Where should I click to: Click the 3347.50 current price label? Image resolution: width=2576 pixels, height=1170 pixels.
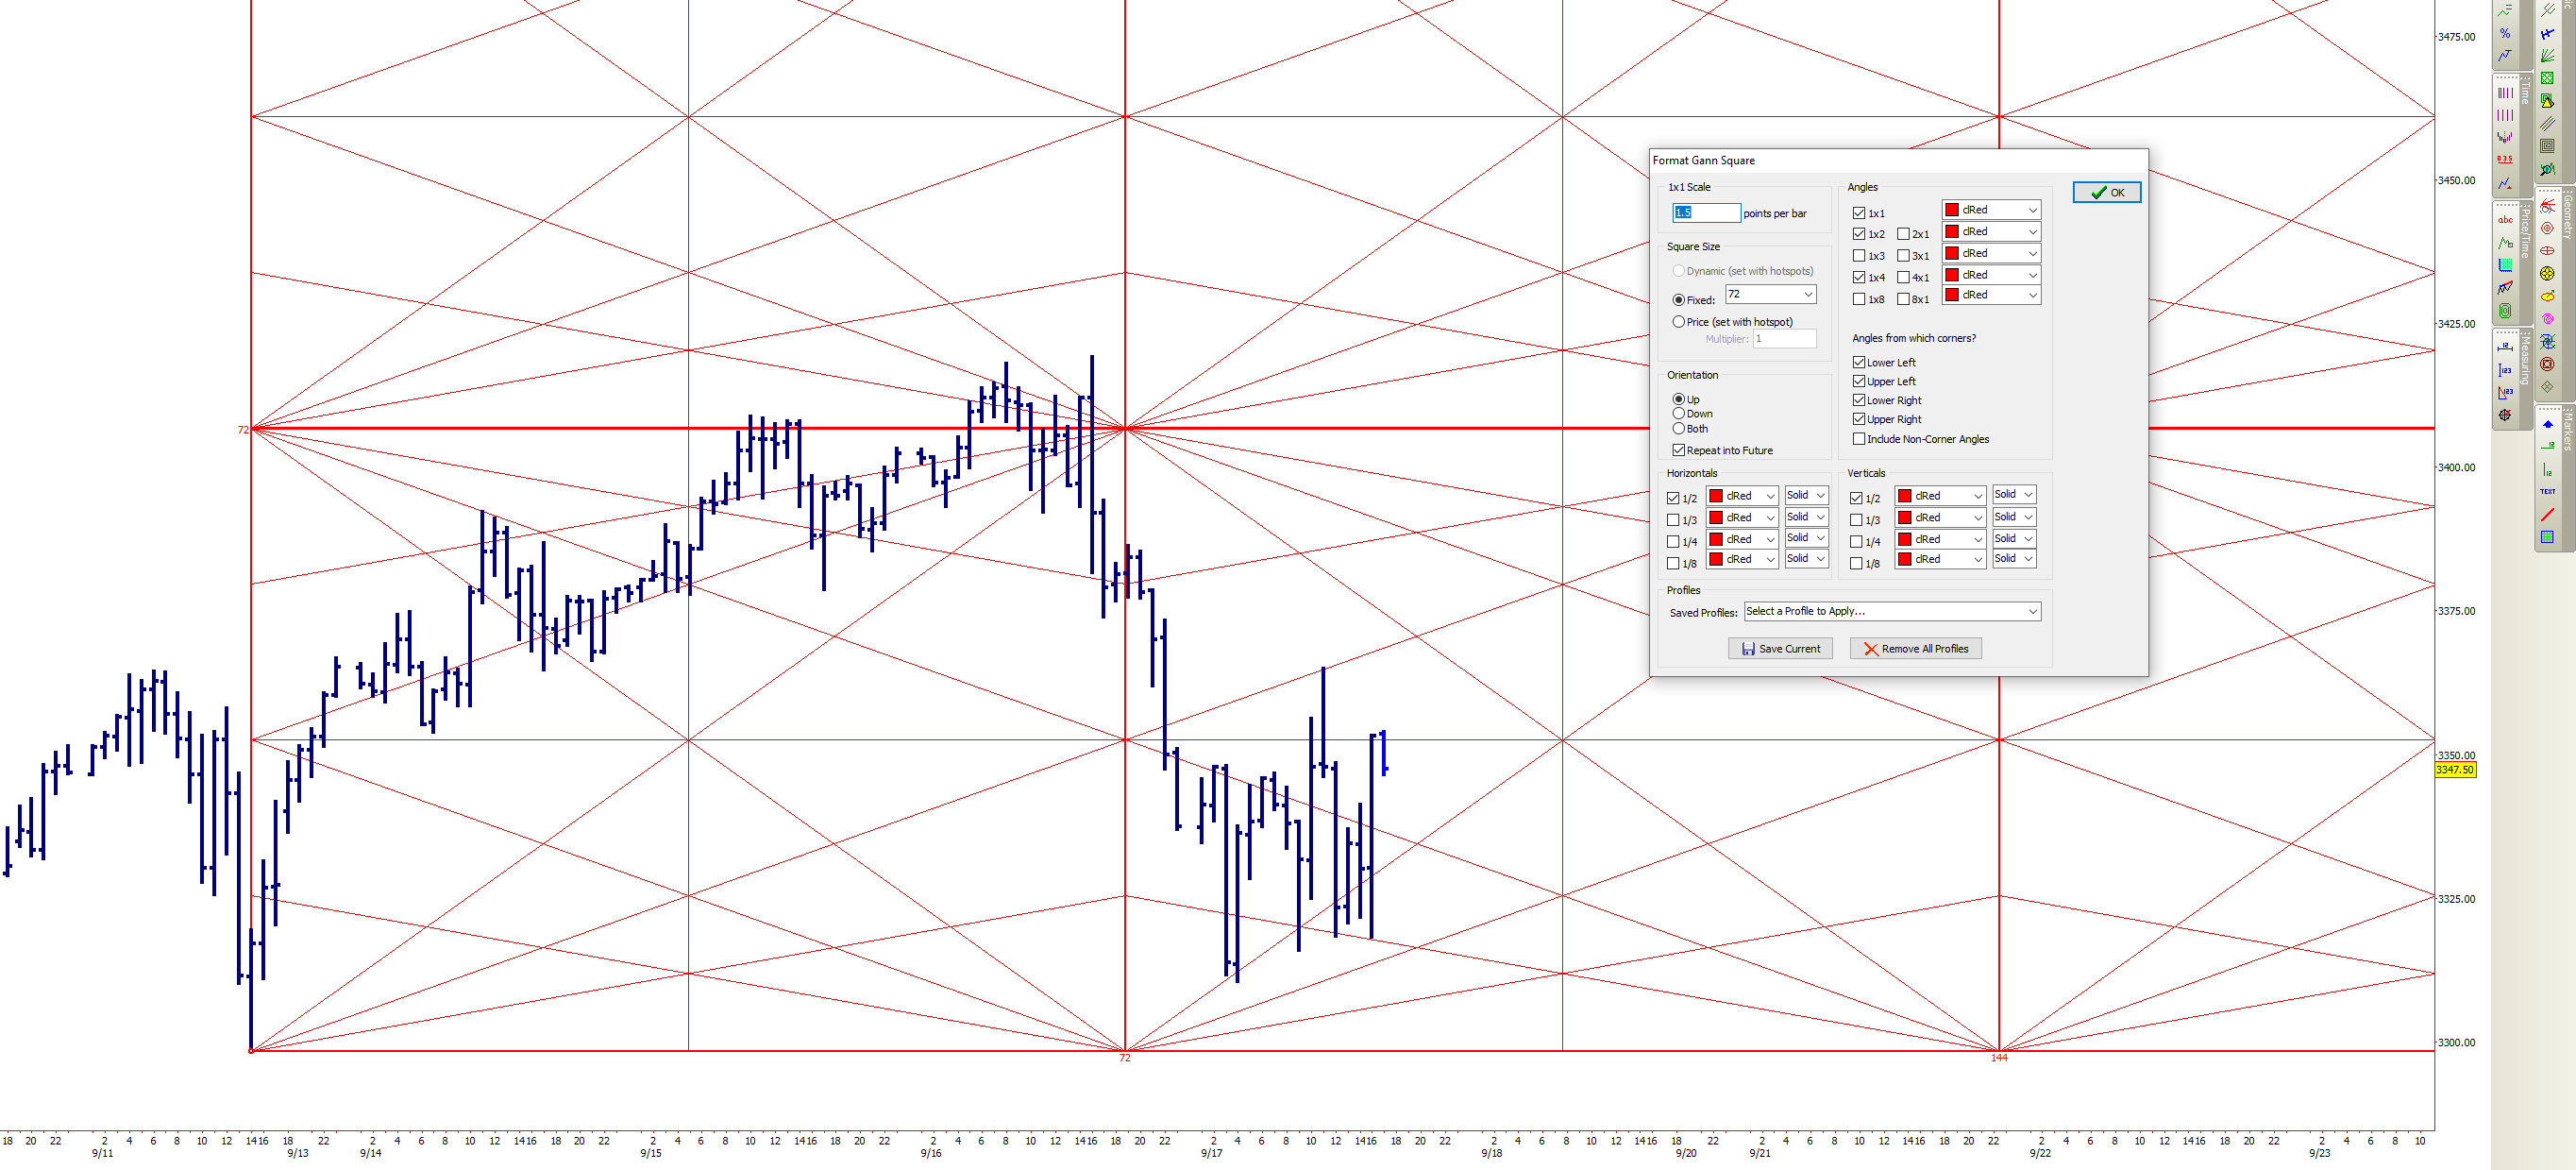point(2455,770)
